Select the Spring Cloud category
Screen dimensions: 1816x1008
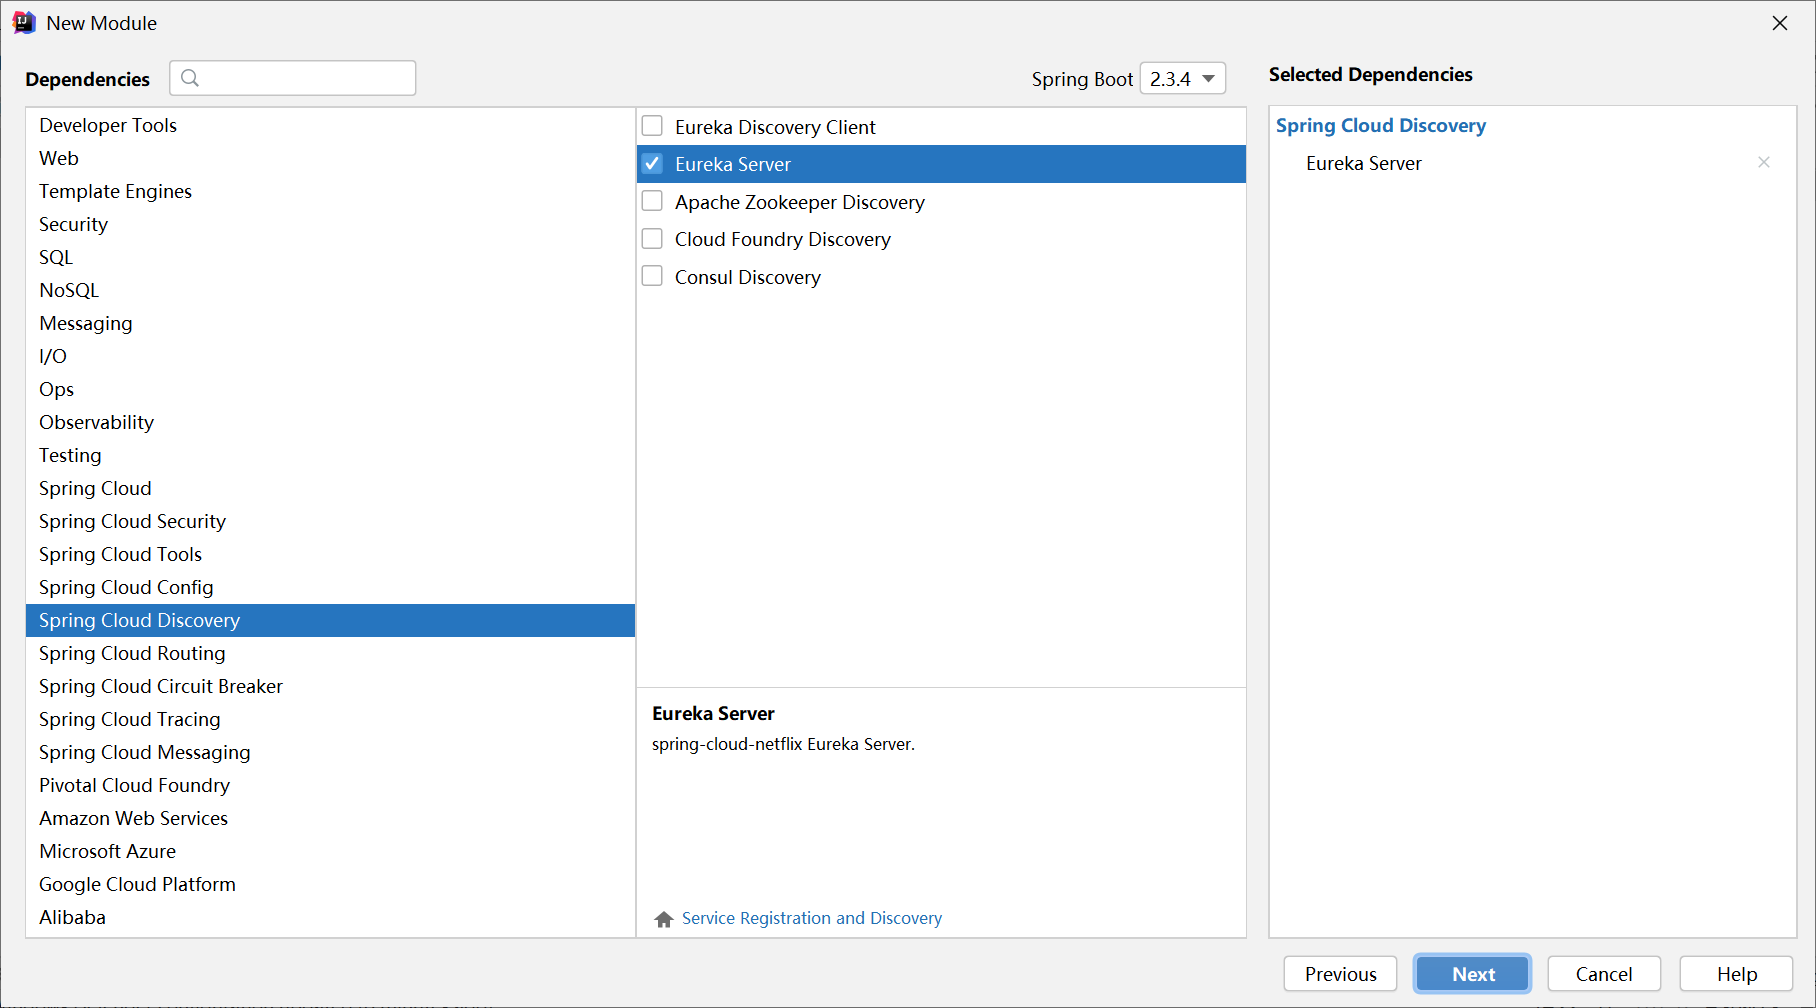tap(330, 488)
